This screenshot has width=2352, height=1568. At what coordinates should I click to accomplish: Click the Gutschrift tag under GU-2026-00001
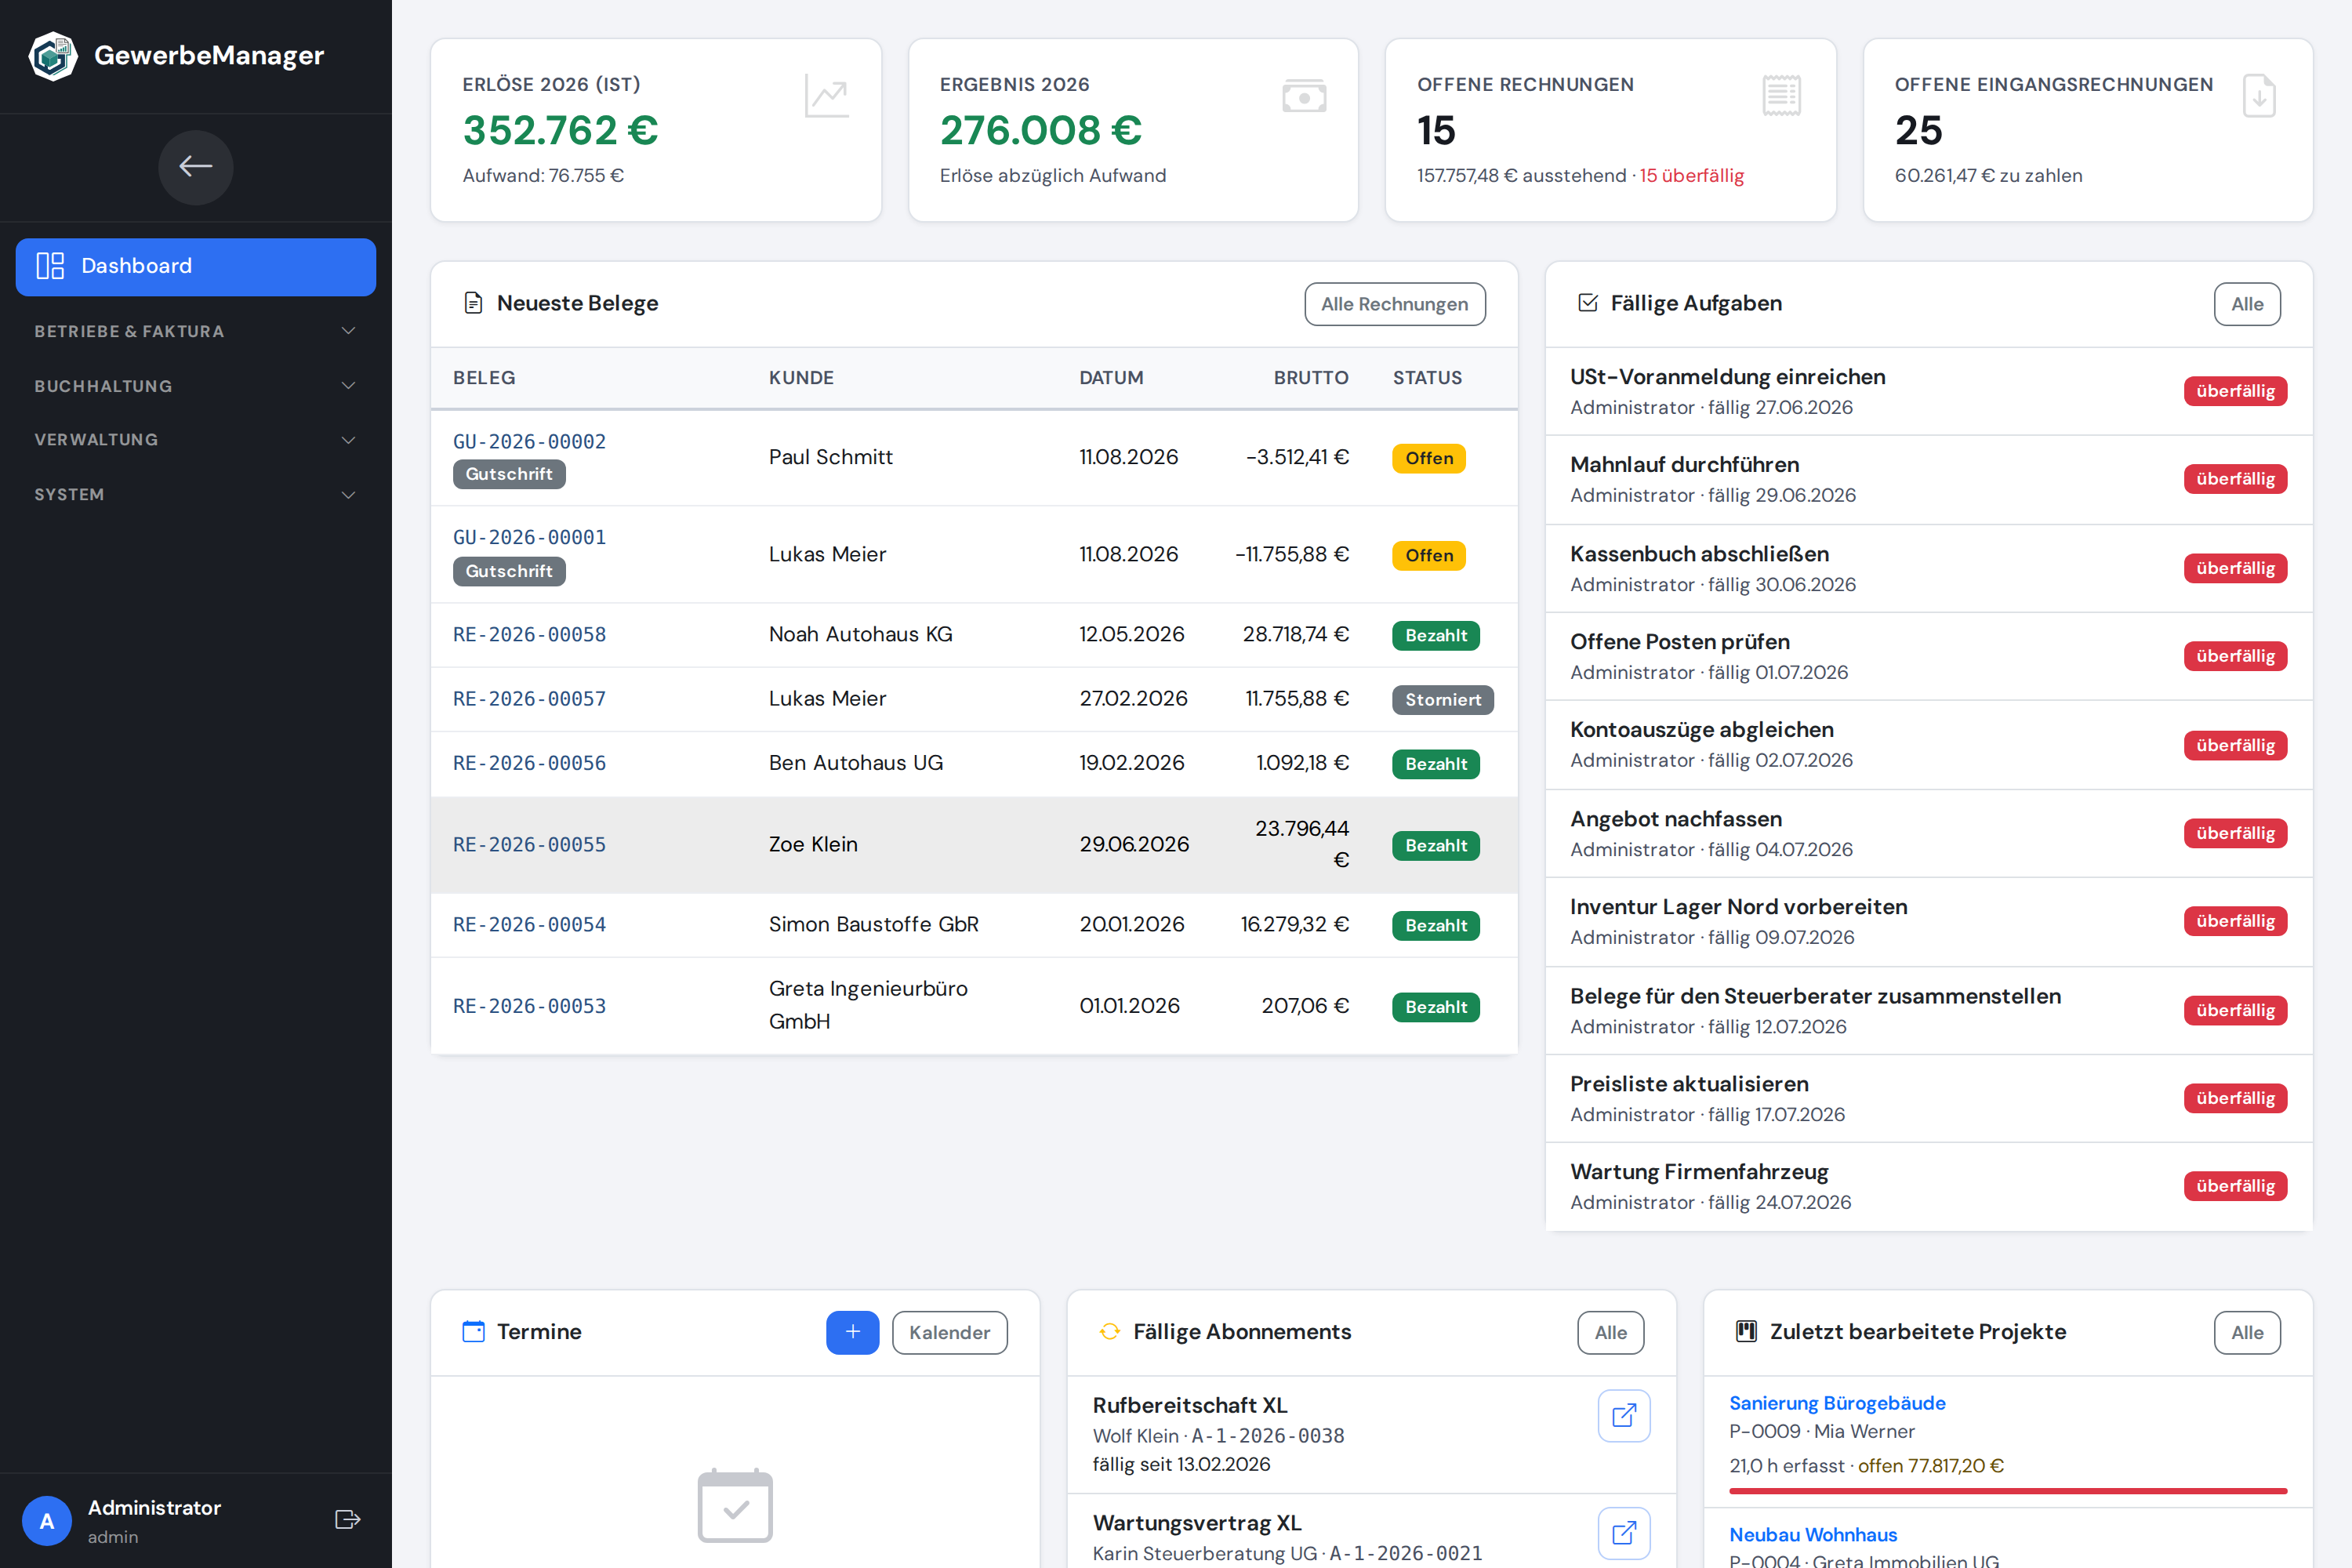[x=509, y=571]
